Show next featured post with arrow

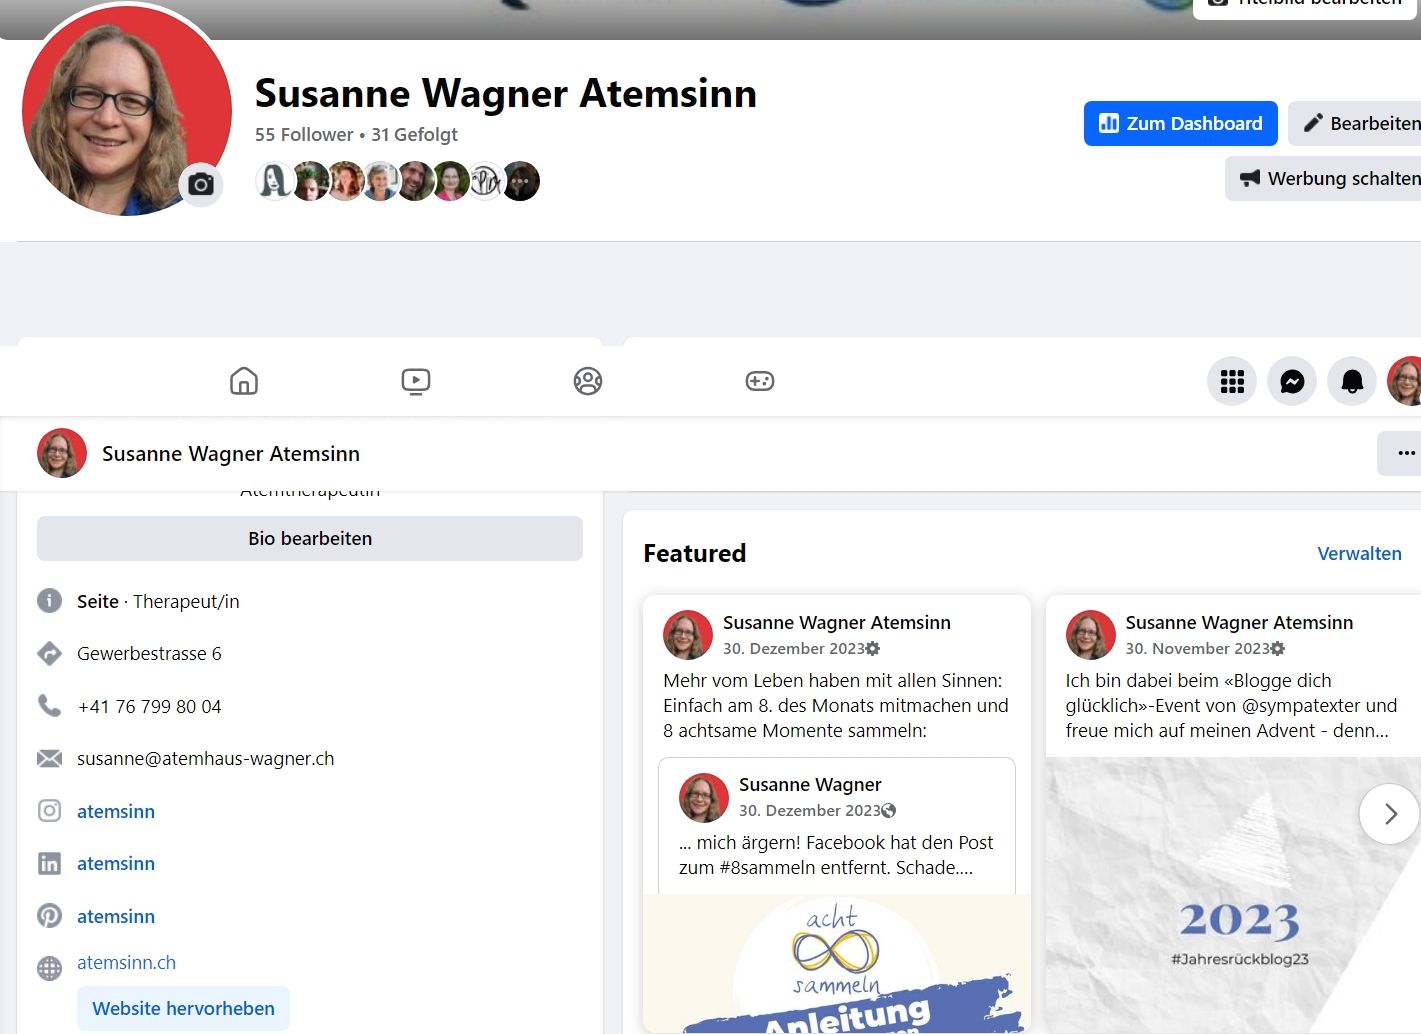pos(1390,814)
